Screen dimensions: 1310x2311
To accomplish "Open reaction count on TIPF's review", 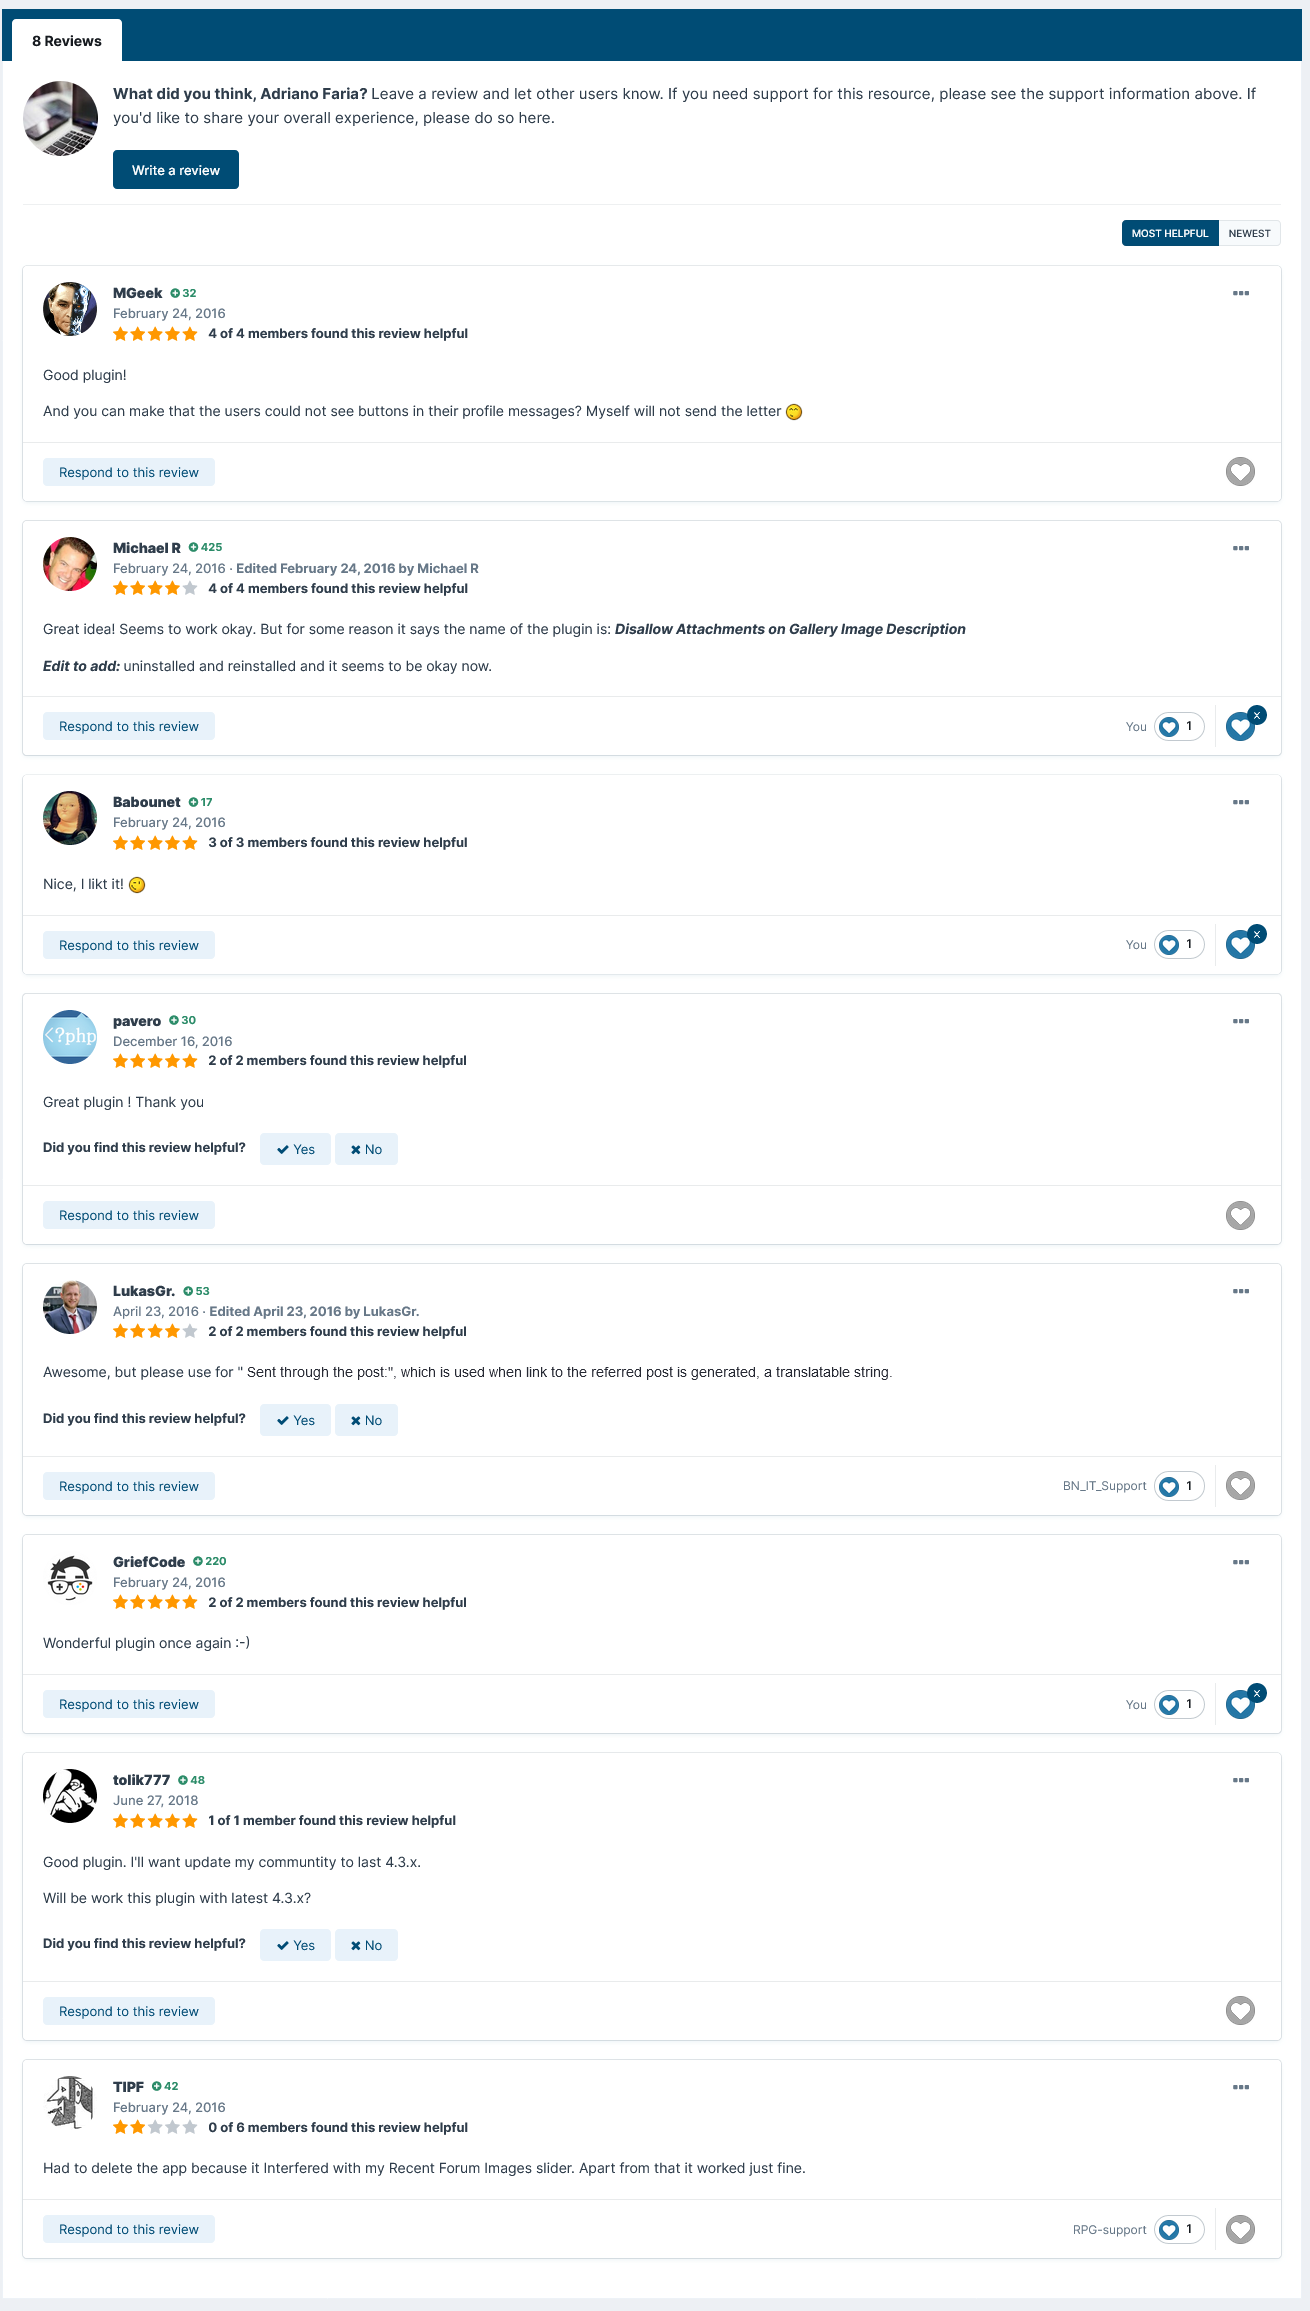I will (x=1179, y=2229).
